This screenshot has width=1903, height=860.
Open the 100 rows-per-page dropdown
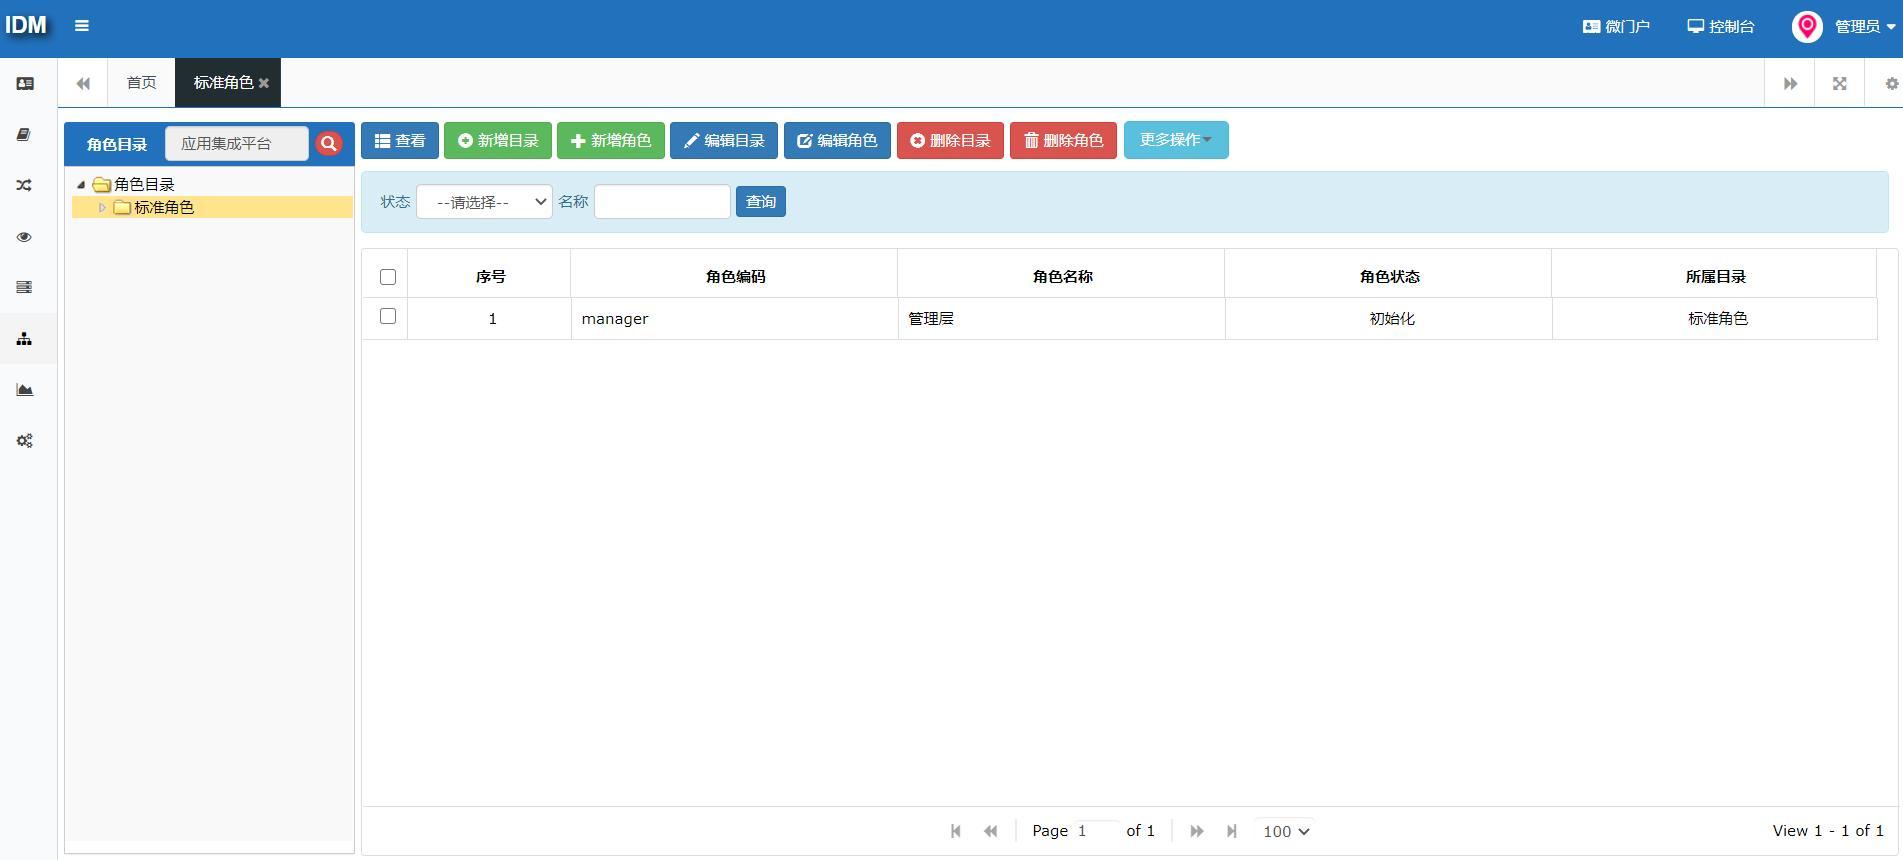[1286, 831]
